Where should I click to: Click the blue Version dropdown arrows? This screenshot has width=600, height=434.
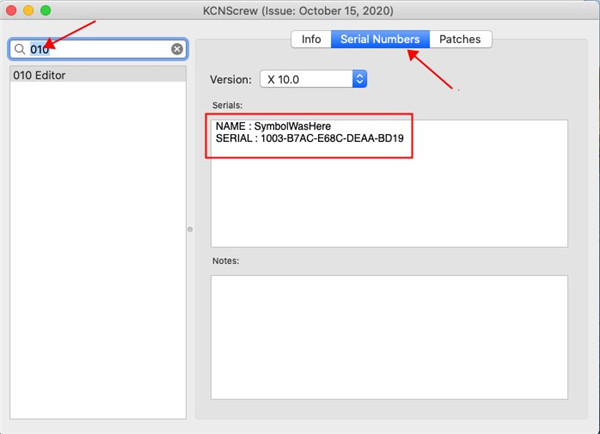[359, 79]
